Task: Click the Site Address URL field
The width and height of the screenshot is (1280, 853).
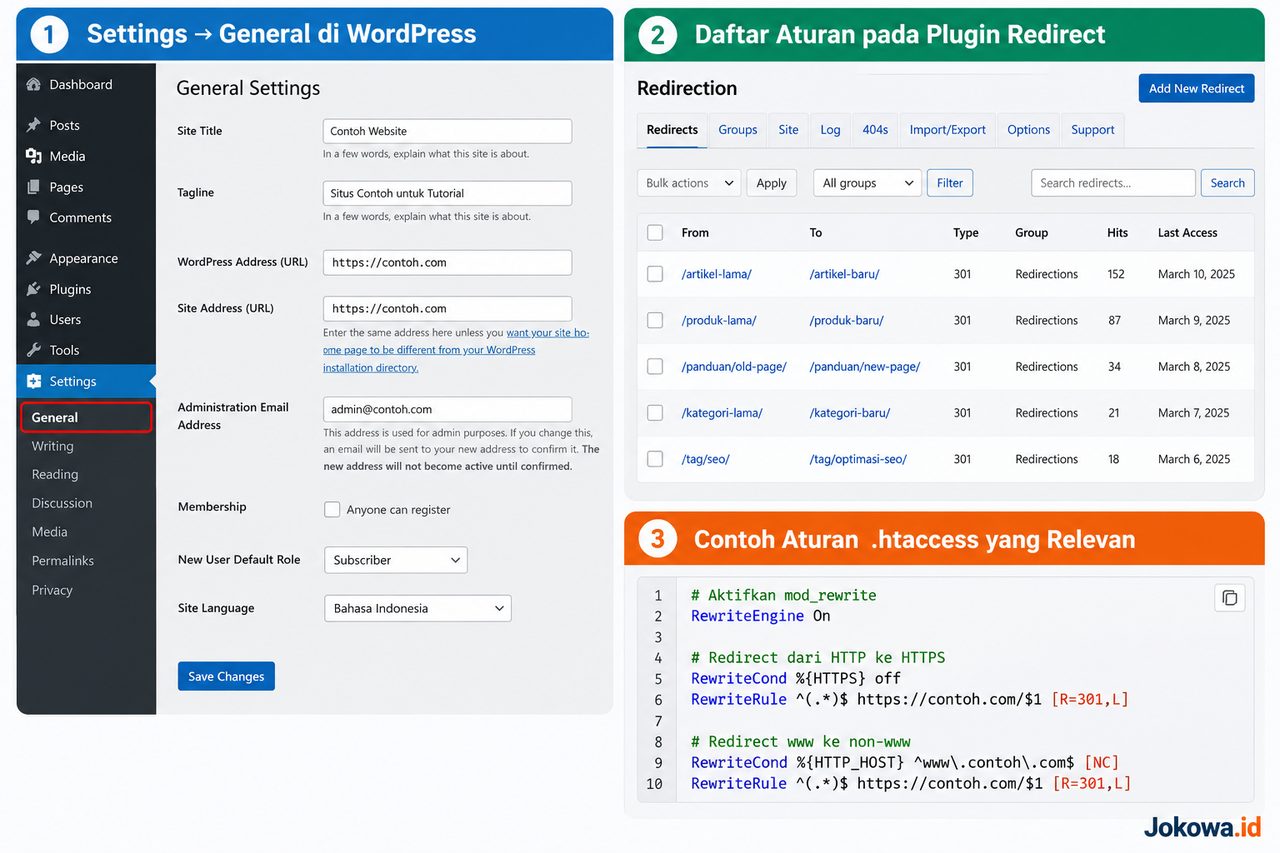Action: tap(447, 308)
